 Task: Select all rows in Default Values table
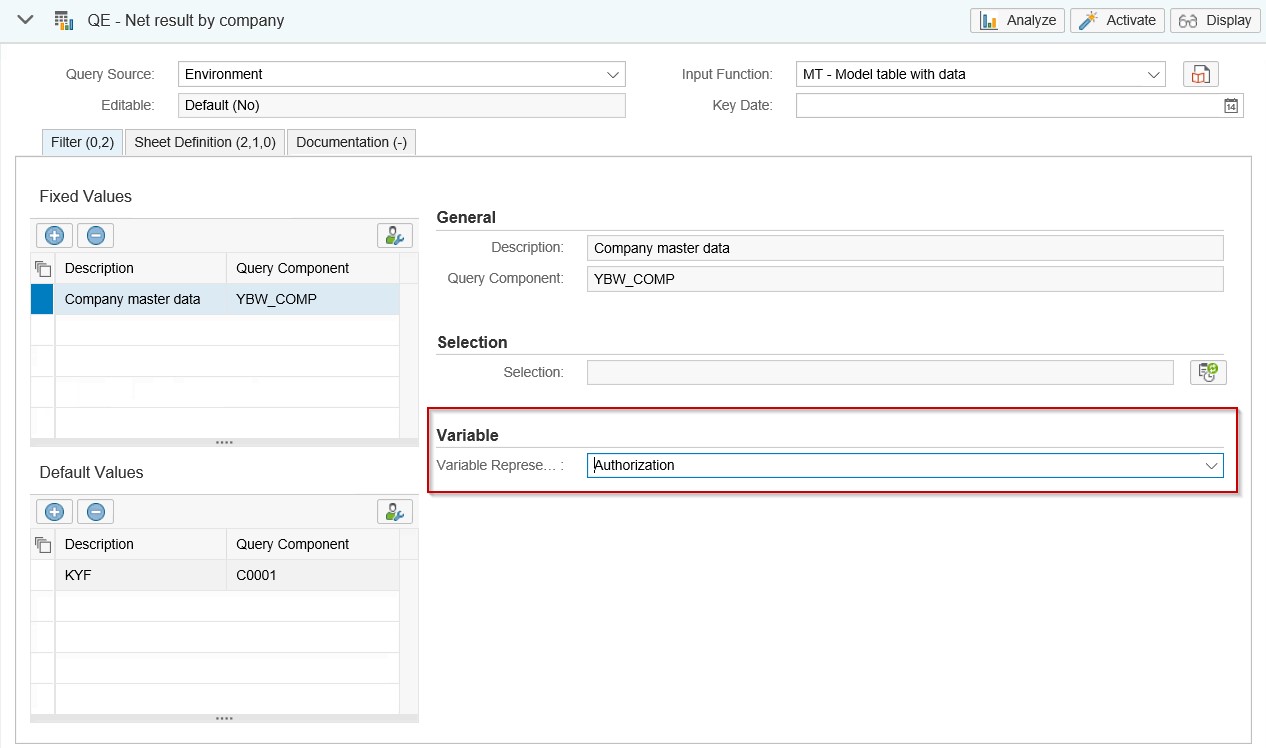click(x=43, y=545)
